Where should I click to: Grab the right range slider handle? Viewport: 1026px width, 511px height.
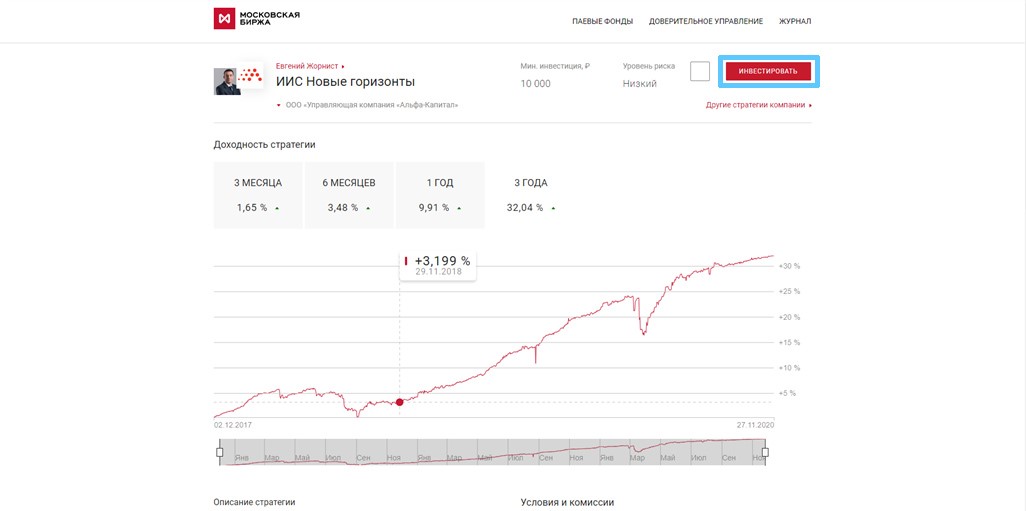click(x=765, y=452)
